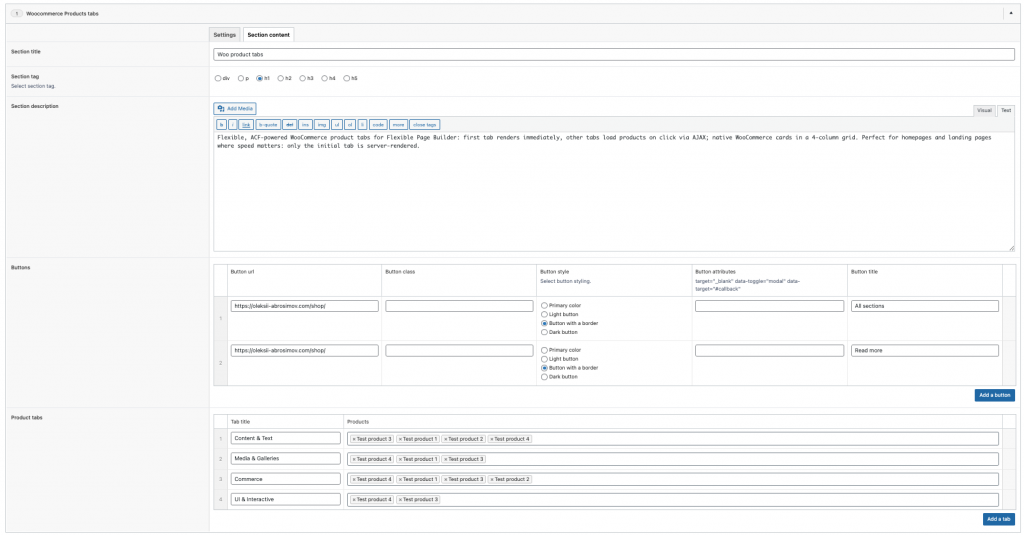
Task: Open the Section content tab
Action: (x=268, y=35)
